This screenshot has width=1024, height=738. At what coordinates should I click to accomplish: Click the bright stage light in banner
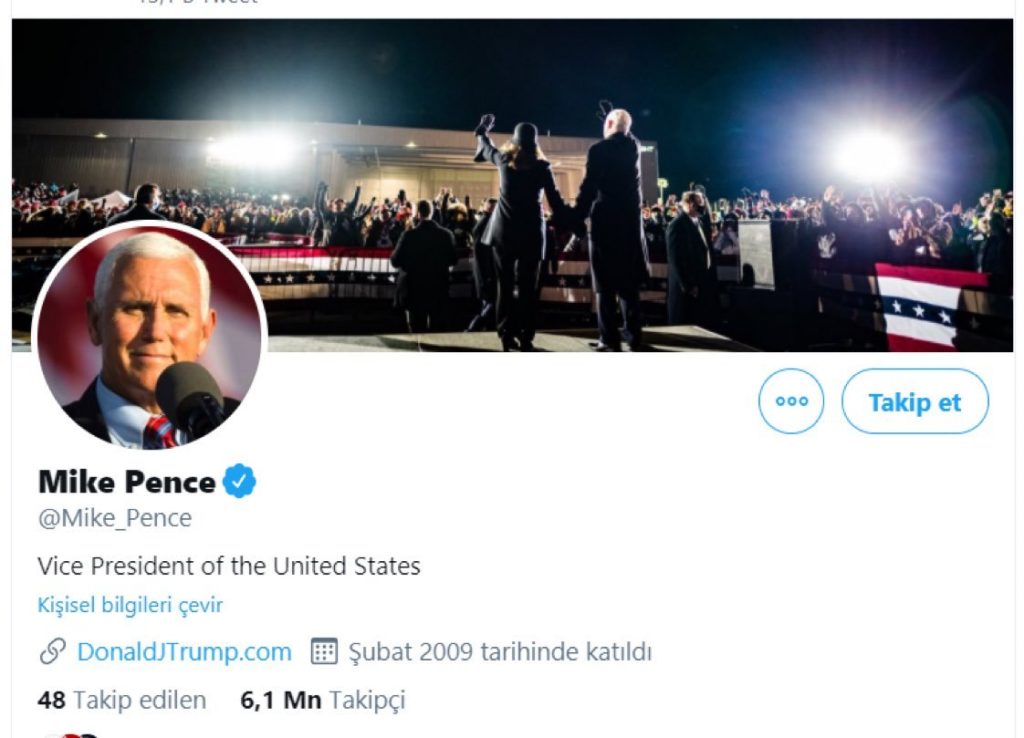click(x=868, y=155)
